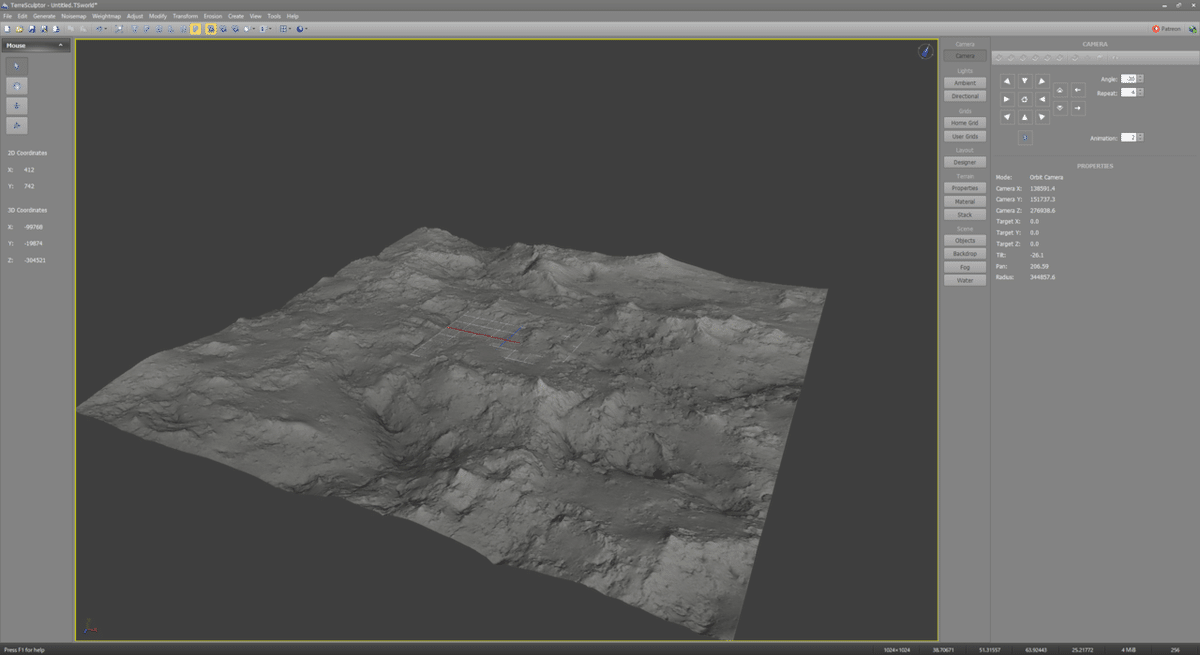The height and width of the screenshot is (655, 1200).
Task: Click the Patreon icon at top right
Action: [x=1156, y=29]
